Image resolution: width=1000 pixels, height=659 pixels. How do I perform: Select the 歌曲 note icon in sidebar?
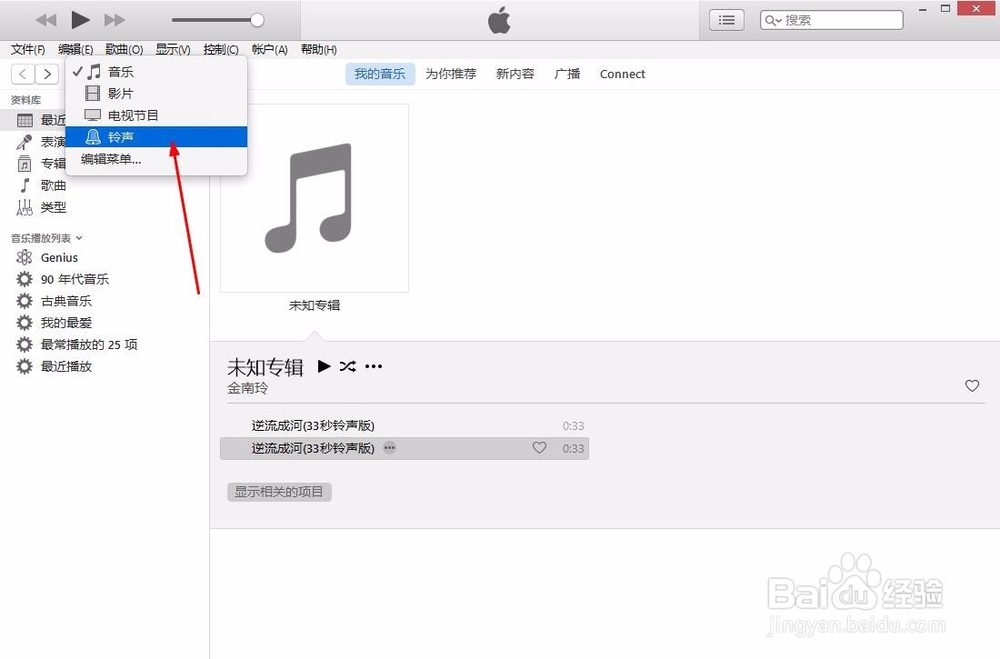[x=25, y=185]
